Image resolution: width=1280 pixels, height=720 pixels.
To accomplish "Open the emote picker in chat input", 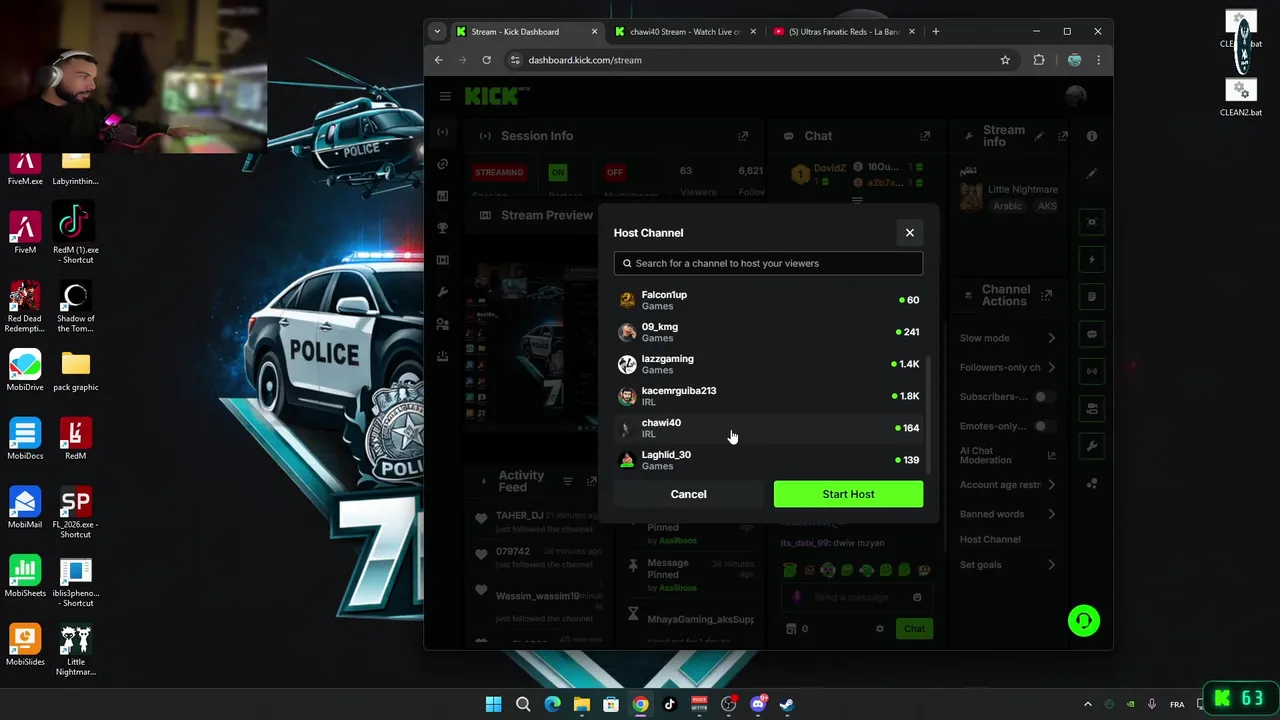I will (x=917, y=597).
